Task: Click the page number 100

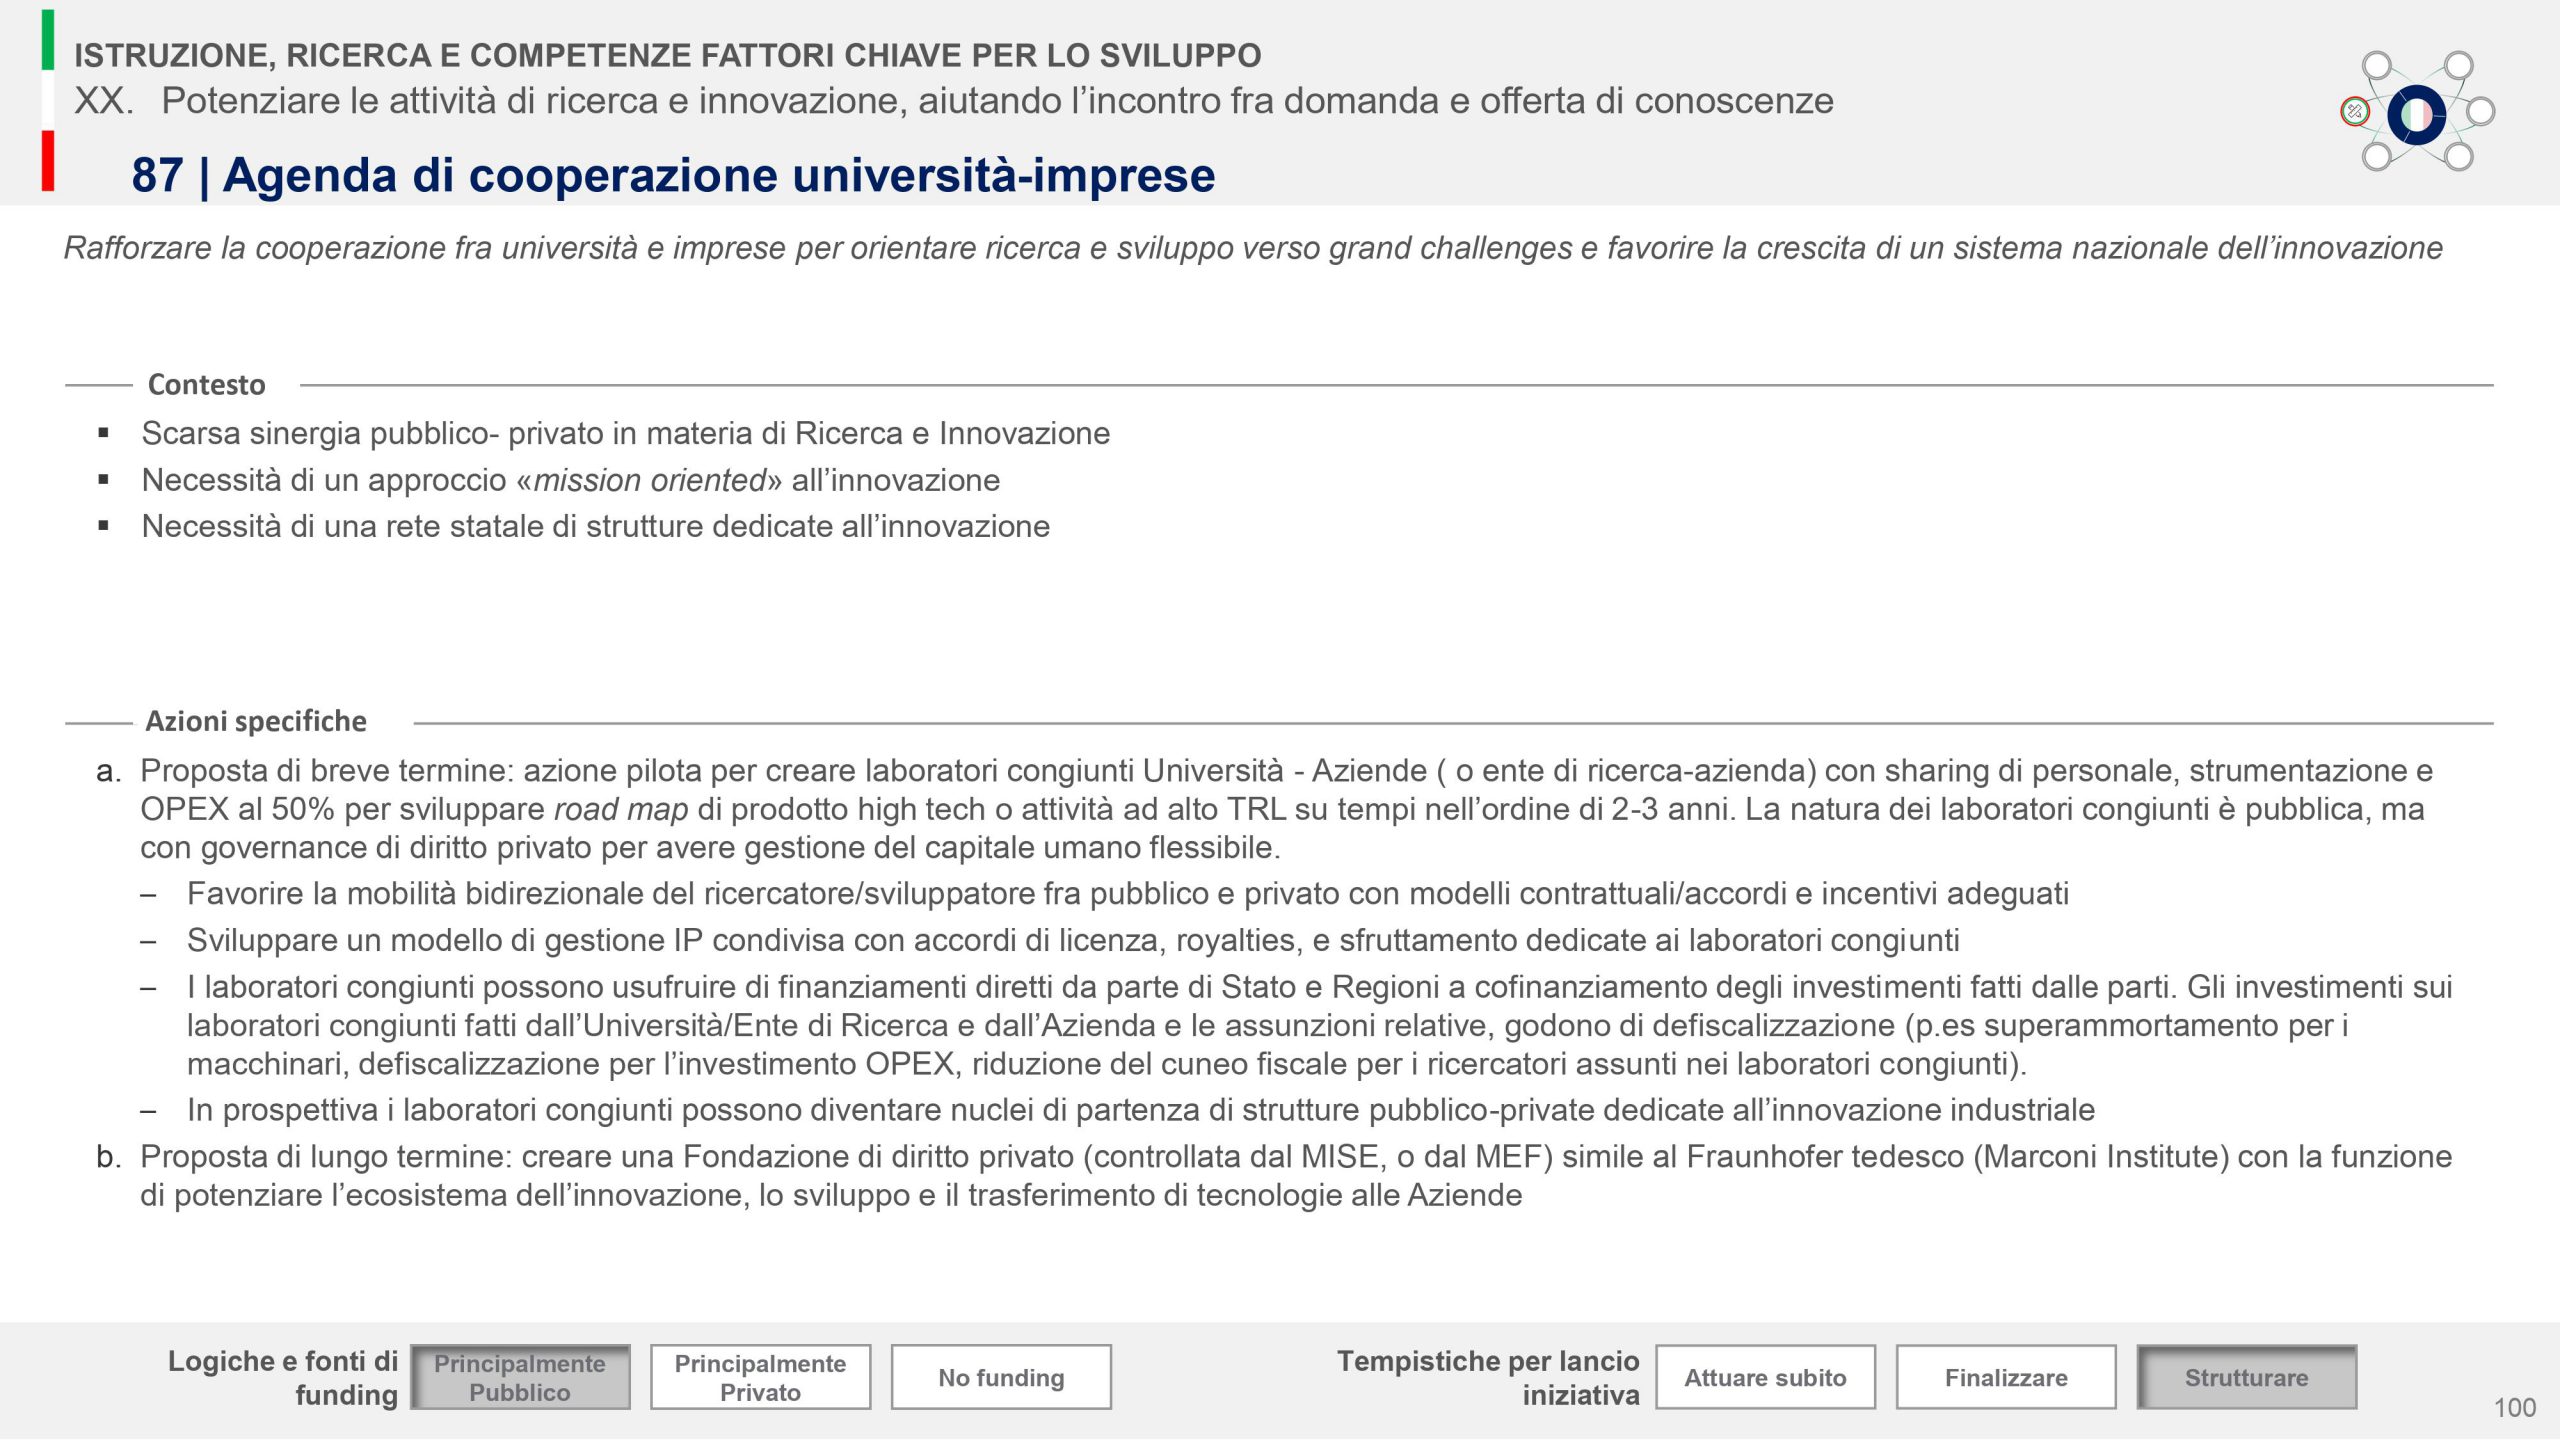Action: (x=2514, y=1408)
